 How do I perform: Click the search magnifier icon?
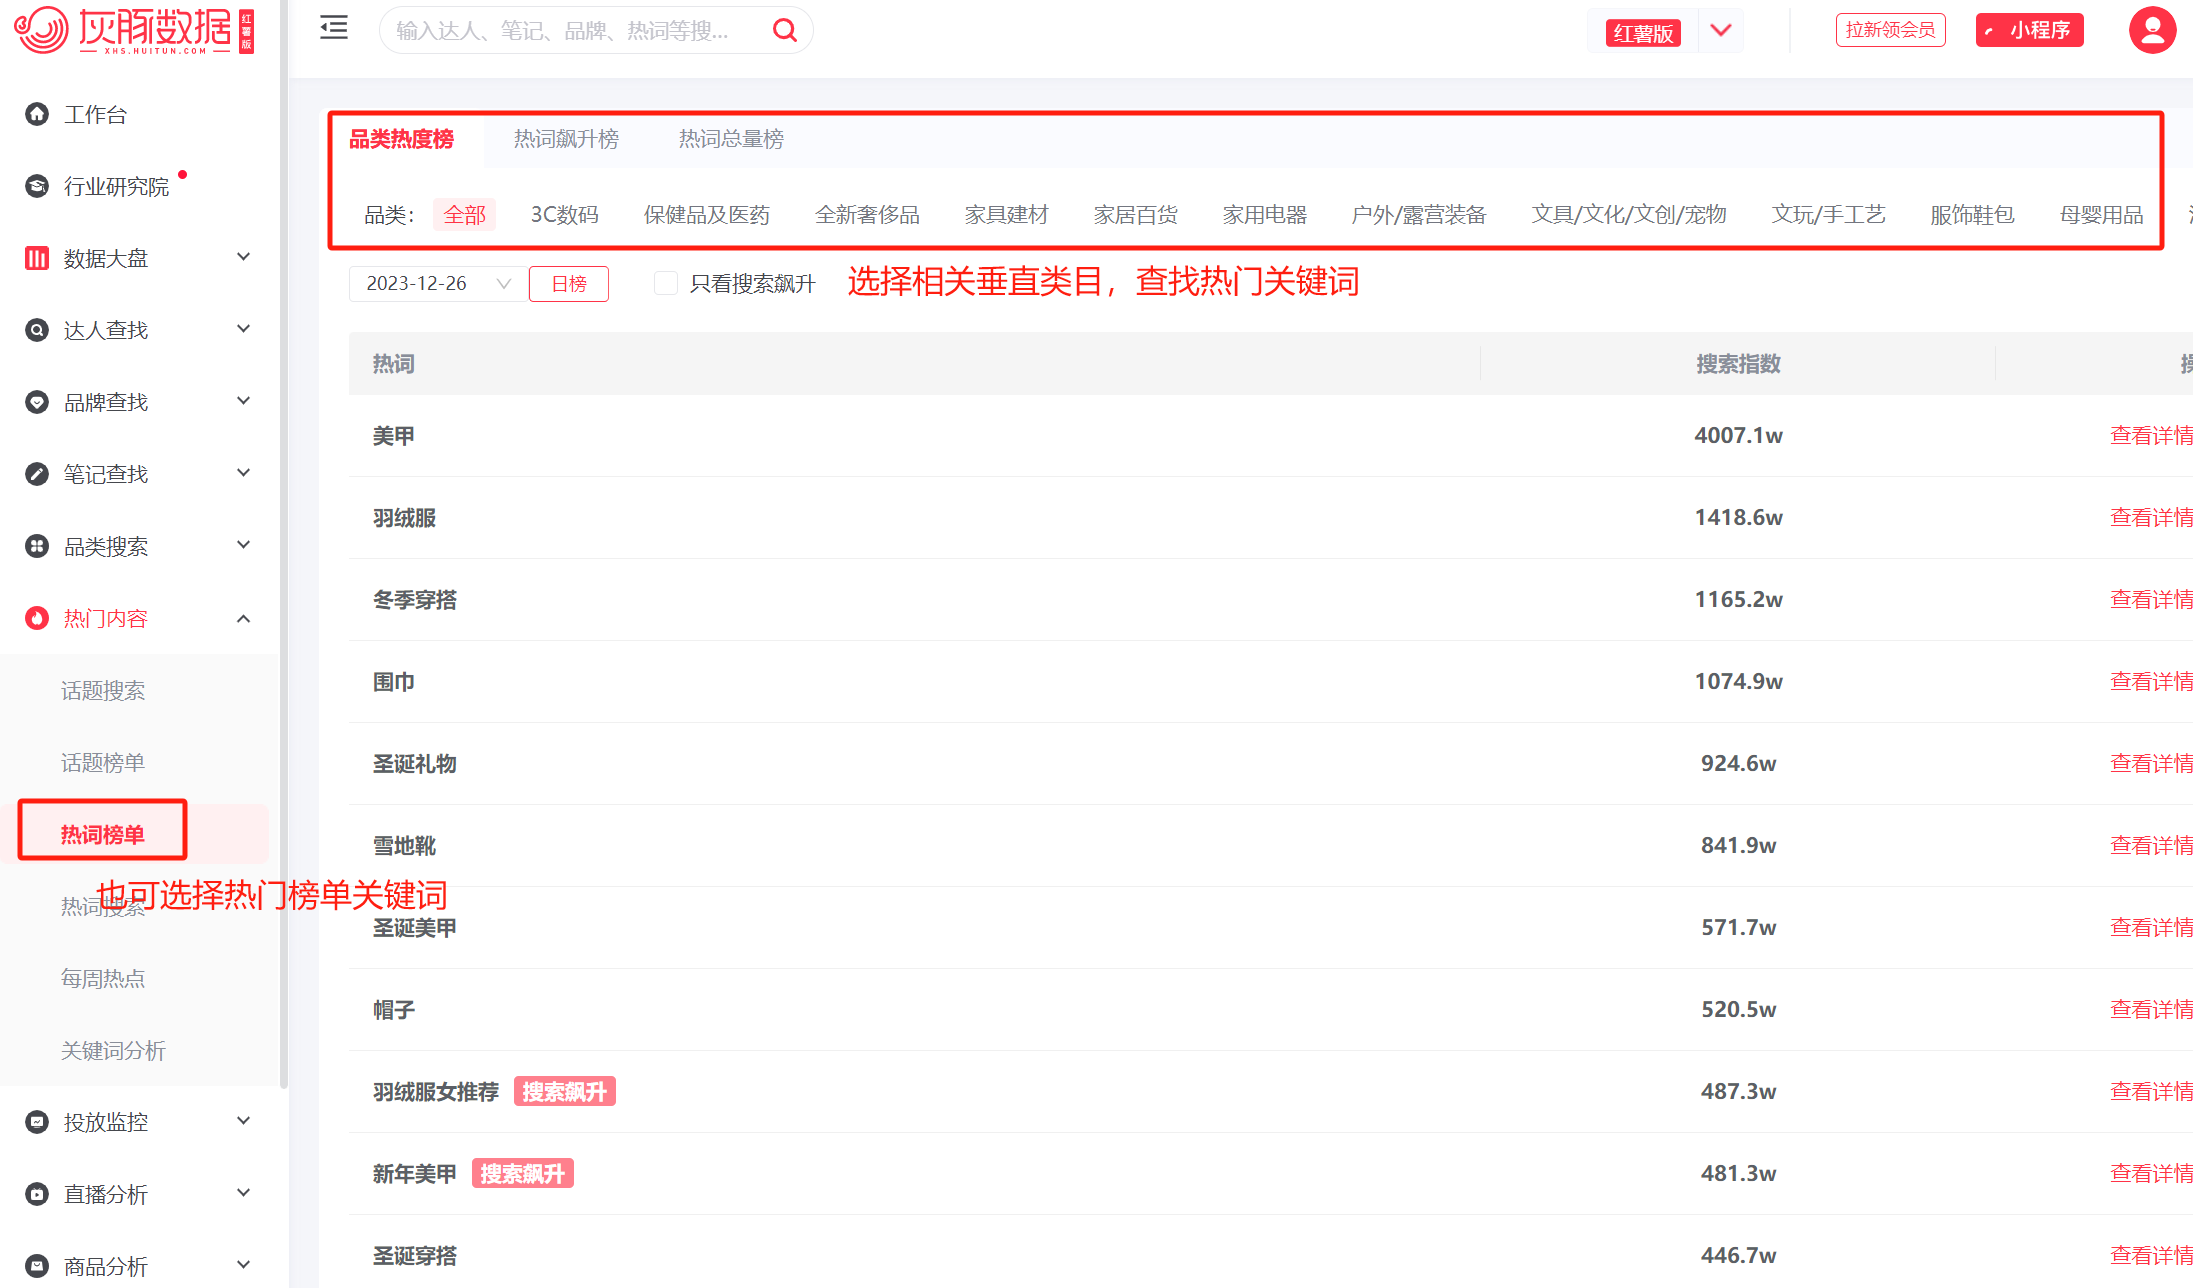(x=786, y=31)
